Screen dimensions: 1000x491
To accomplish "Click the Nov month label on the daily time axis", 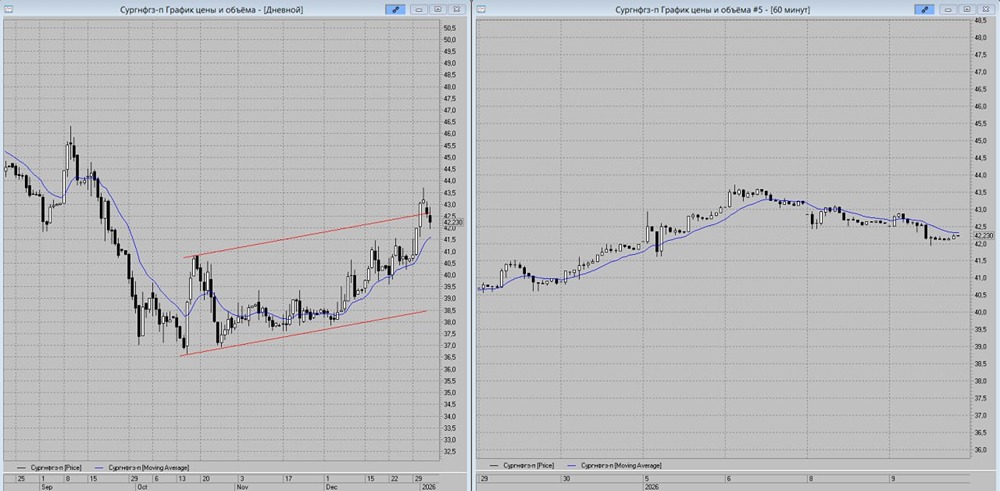I will [242, 487].
